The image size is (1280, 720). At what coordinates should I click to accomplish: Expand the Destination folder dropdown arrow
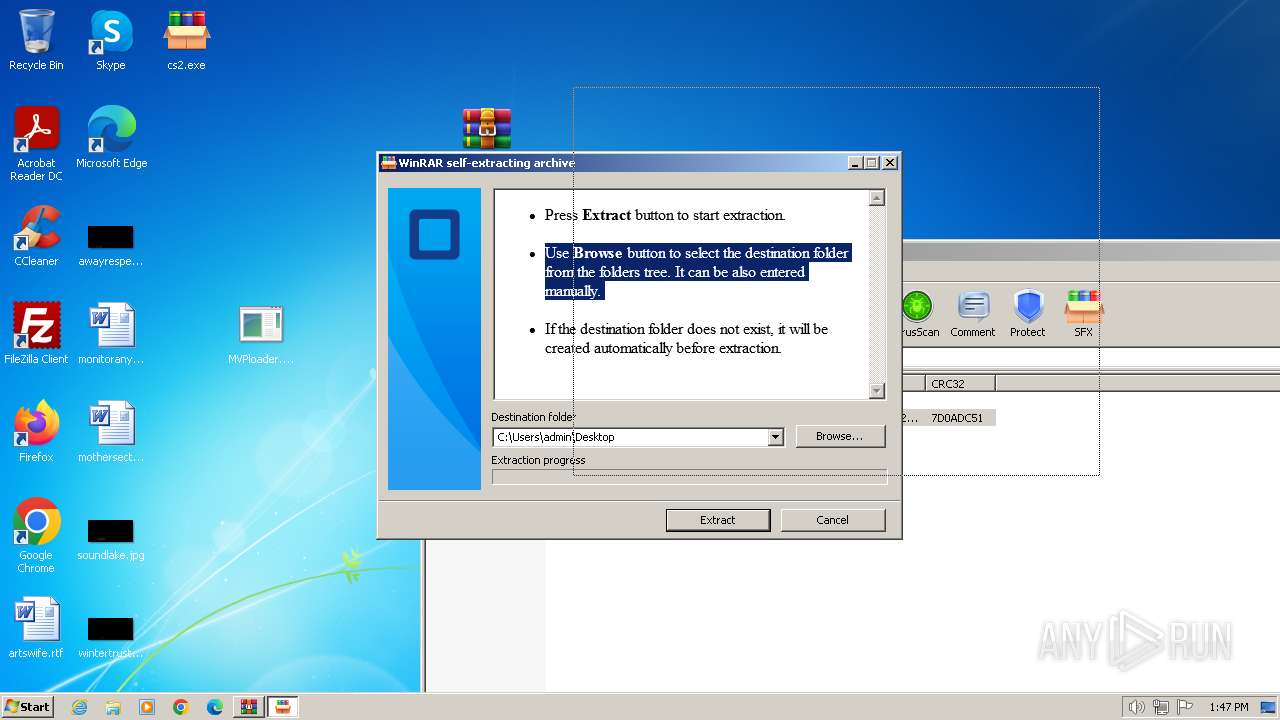click(775, 437)
